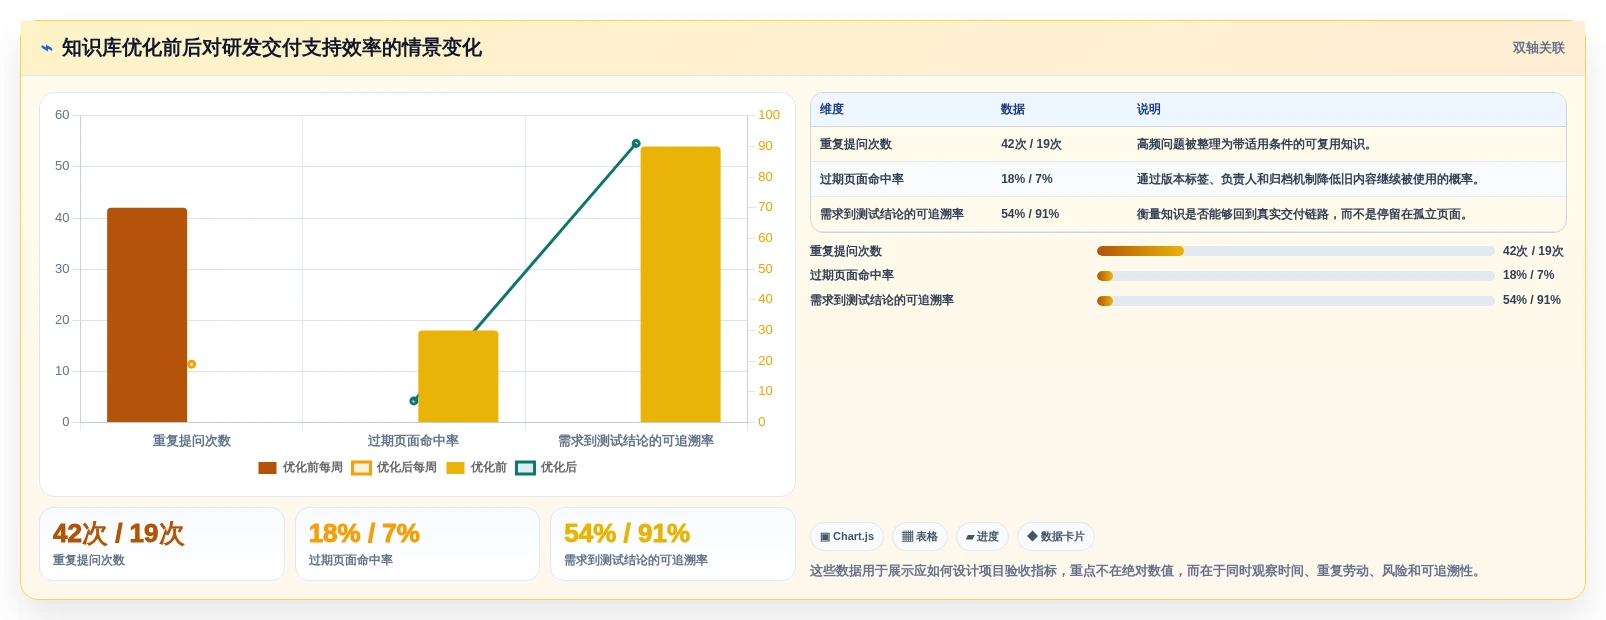
Task: Click the yellow 过期页面命中率 bar
Action: (458, 376)
